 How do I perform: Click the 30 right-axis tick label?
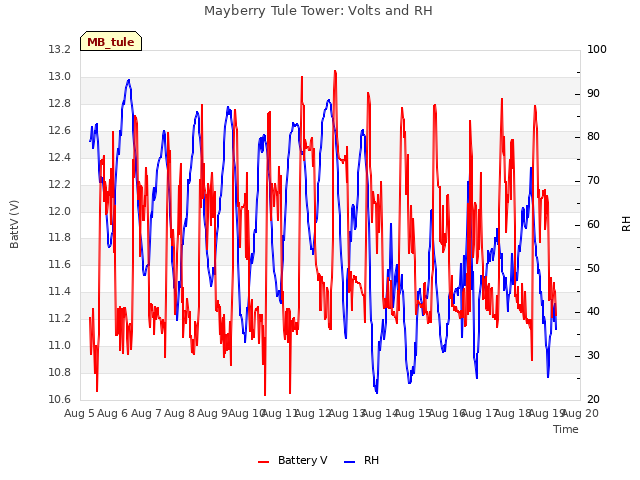coord(593,356)
